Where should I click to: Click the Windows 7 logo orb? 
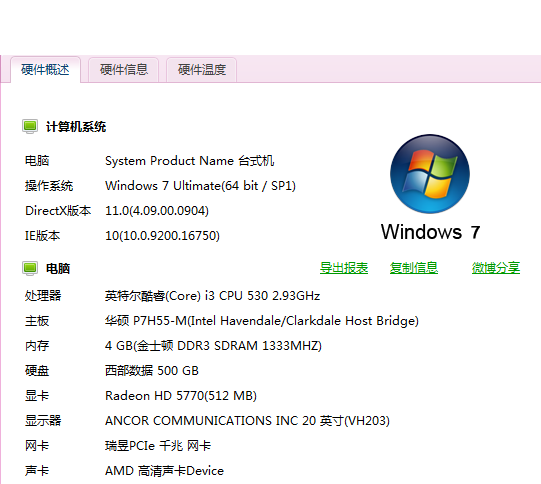pos(430,174)
